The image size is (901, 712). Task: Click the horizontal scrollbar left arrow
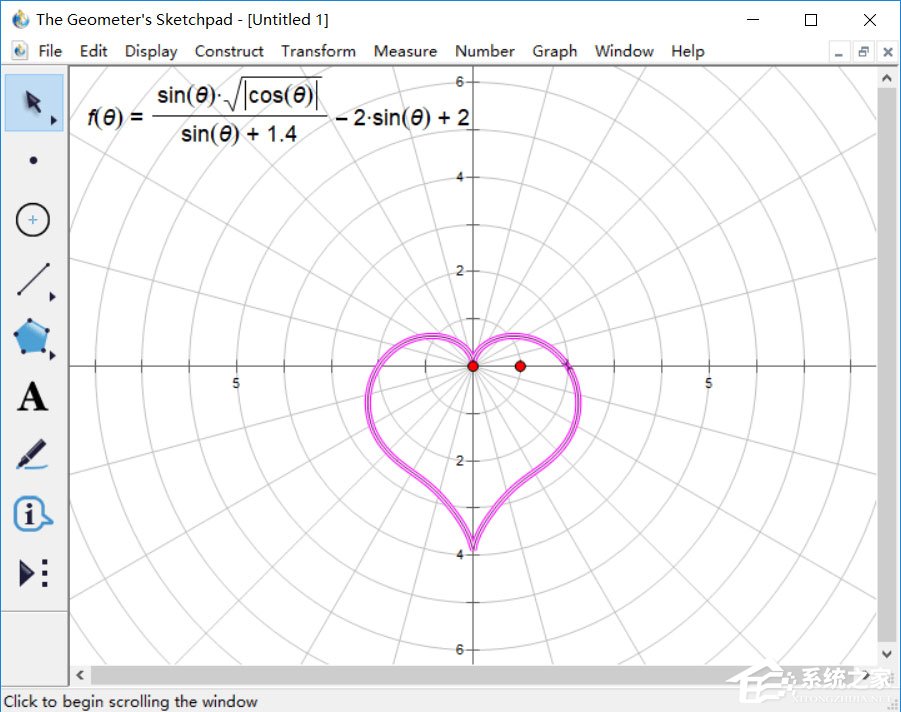point(80,675)
